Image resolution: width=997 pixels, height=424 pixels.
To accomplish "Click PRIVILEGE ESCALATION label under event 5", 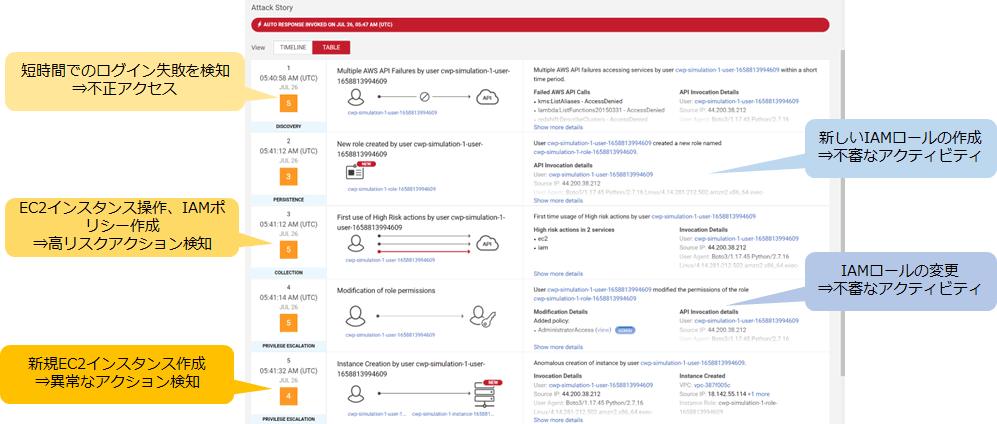I will coord(289,419).
